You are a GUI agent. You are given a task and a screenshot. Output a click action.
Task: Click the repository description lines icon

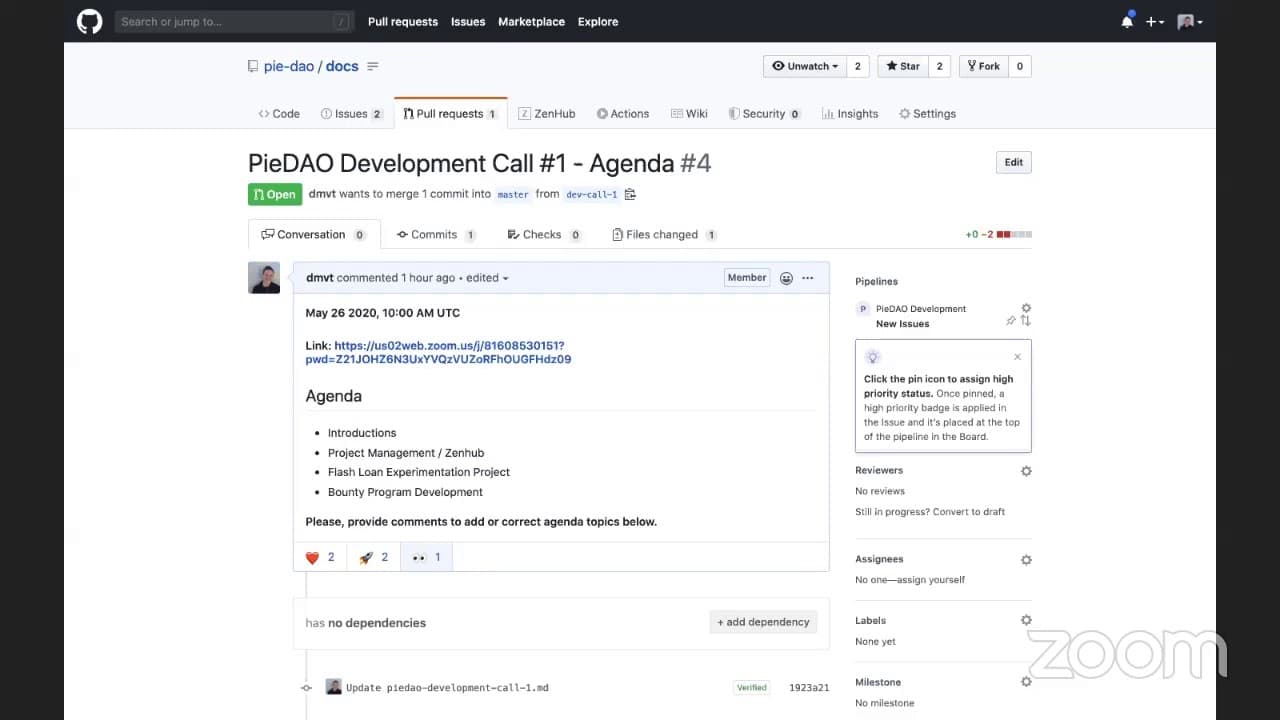coord(373,66)
